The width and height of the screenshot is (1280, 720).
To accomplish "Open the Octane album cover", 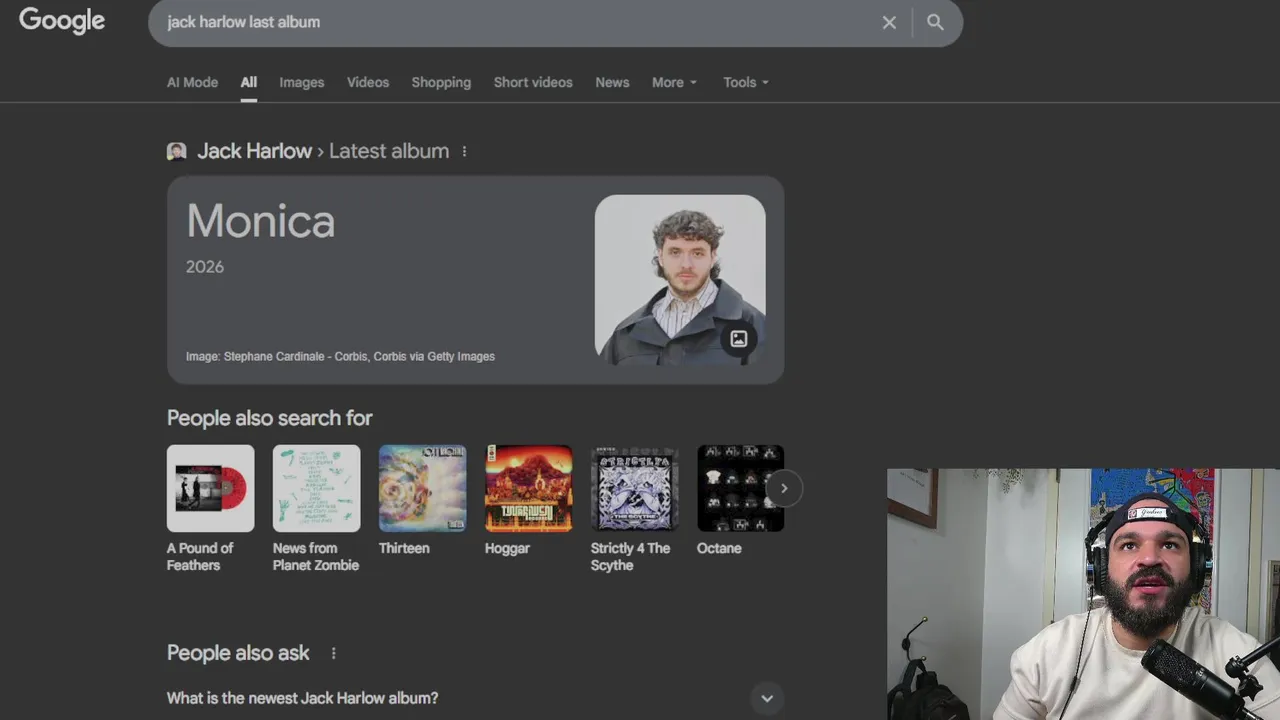I will 740,488.
